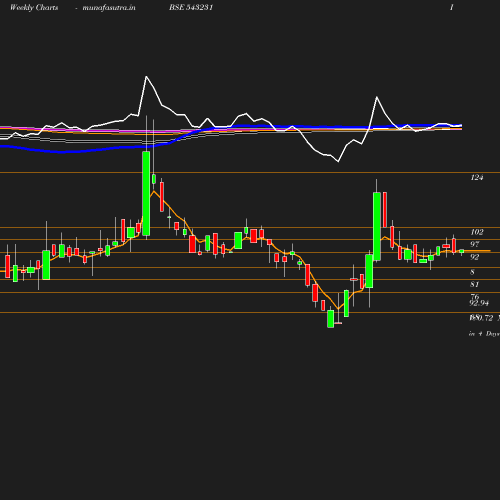Click the "BSE 543231" symbol label
This screenshot has width=500, height=500.
(x=191, y=7)
